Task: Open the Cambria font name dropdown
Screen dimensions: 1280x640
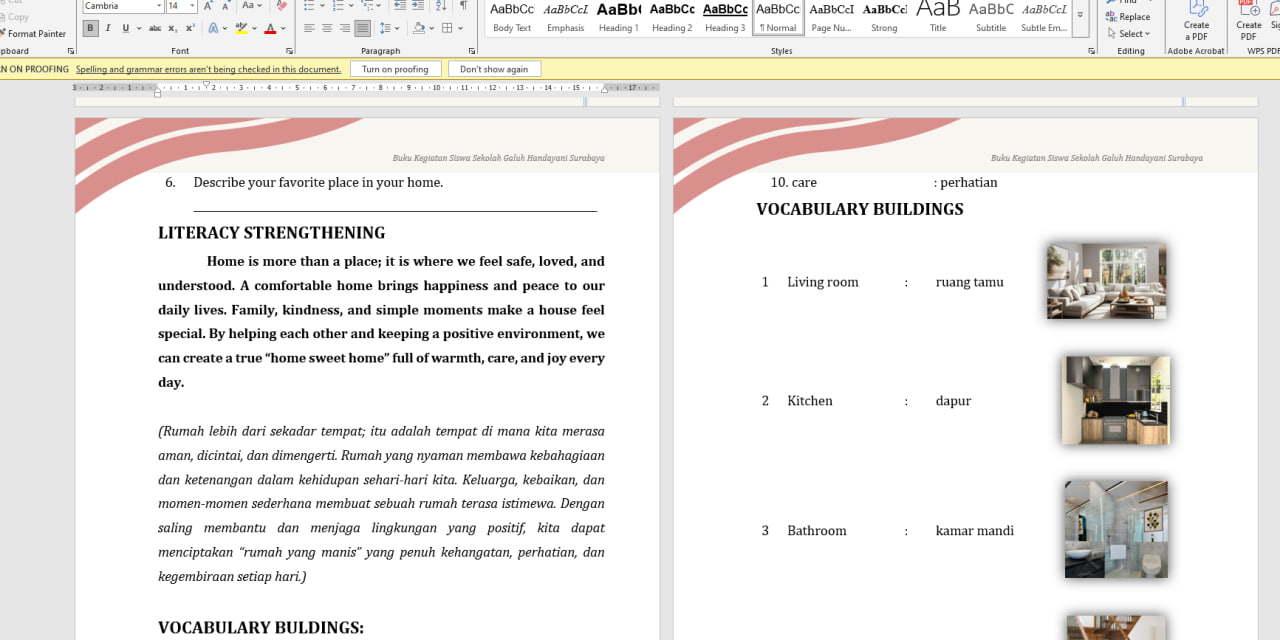Action: [159, 6]
